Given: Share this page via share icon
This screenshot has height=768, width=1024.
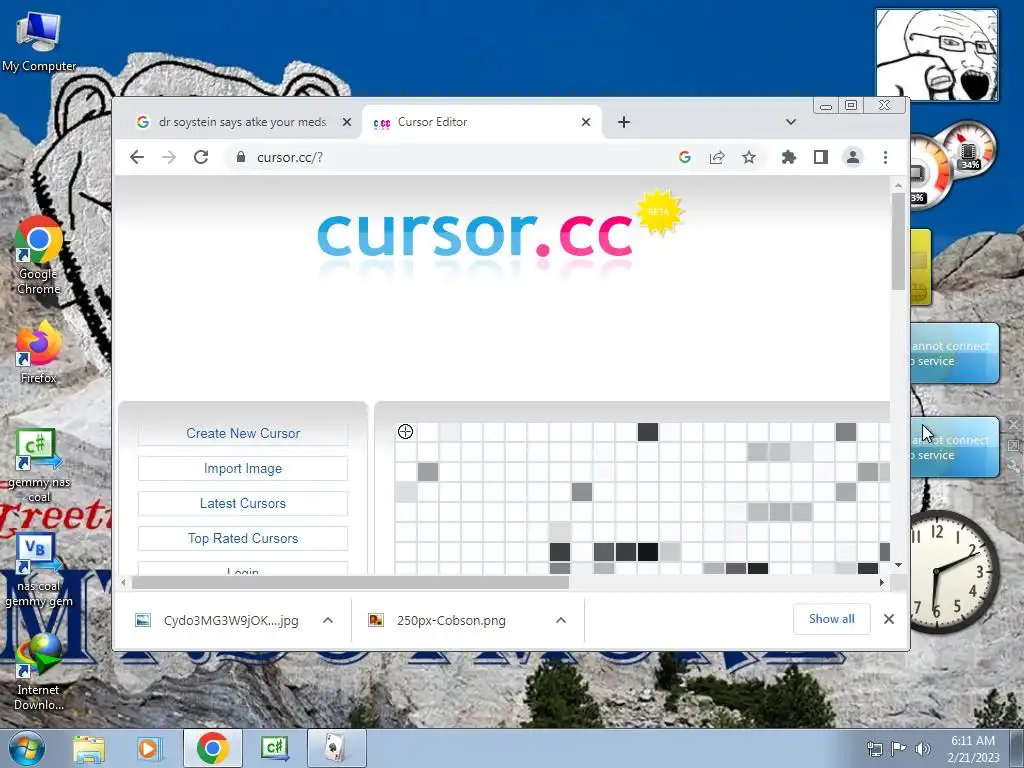Looking at the screenshot, I should click(x=717, y=157).
